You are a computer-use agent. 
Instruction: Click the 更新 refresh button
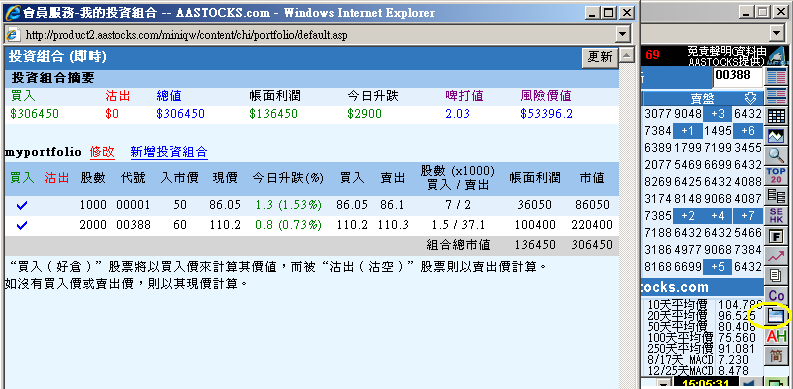tap(600, 57)
